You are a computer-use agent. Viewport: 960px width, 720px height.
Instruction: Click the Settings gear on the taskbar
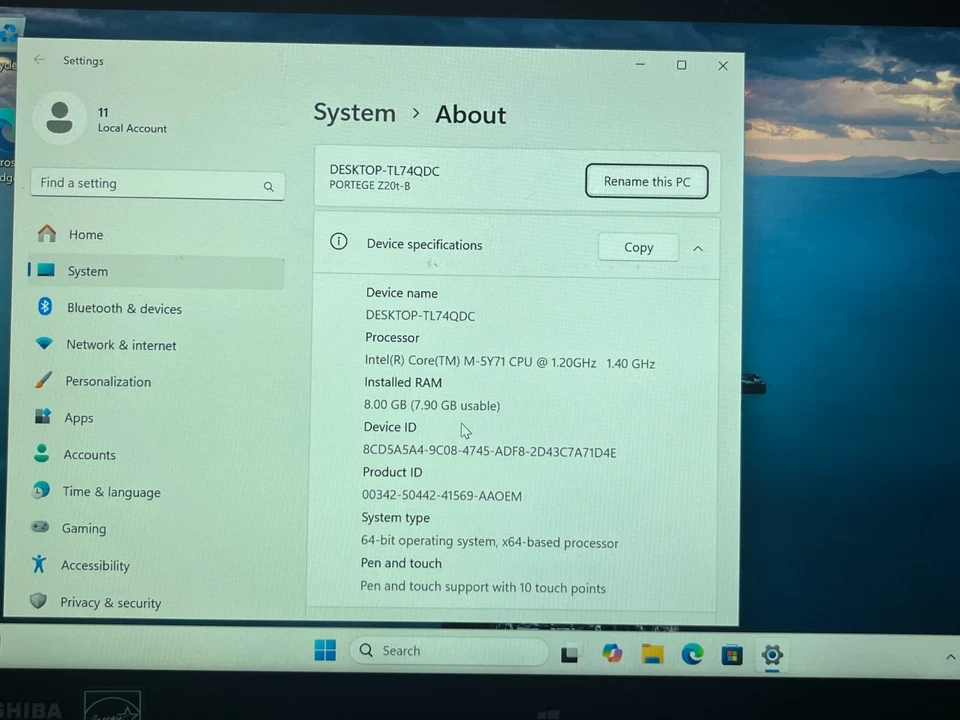click(x=772, y=654)
